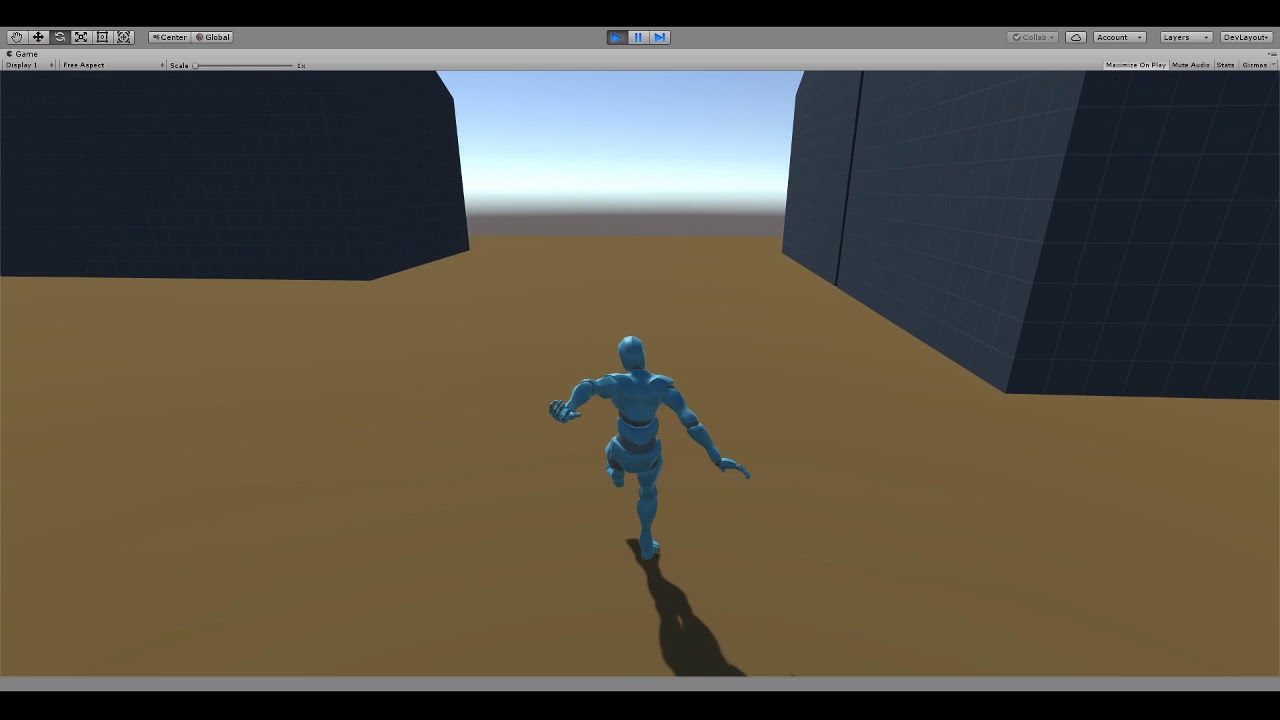
Task: Open the Account dropdown
Action: [x=1119, y=37]
